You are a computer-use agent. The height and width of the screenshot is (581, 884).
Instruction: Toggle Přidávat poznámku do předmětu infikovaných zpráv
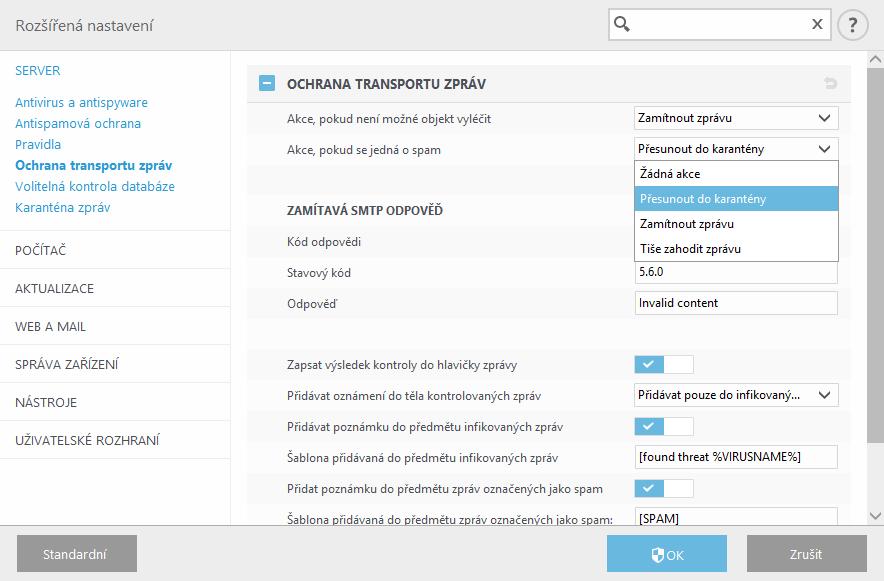(x=664, y=427)
